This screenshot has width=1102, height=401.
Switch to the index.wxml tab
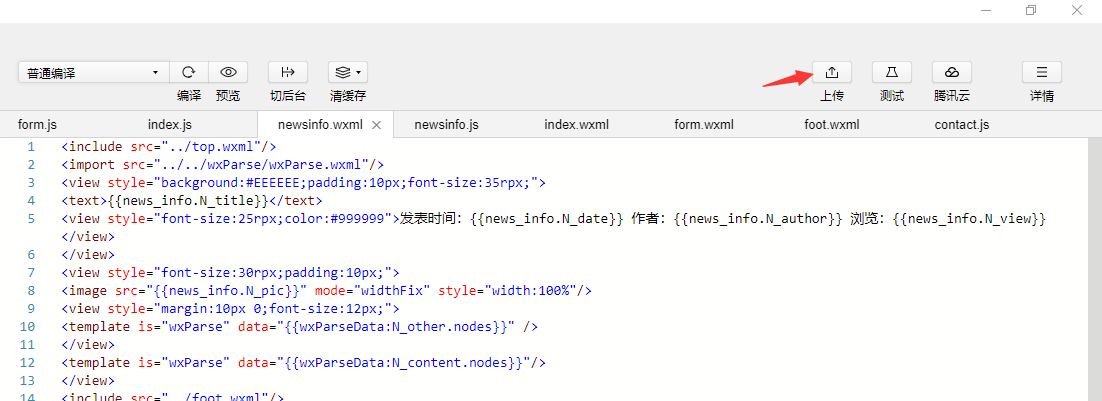[x=576, y=125]
